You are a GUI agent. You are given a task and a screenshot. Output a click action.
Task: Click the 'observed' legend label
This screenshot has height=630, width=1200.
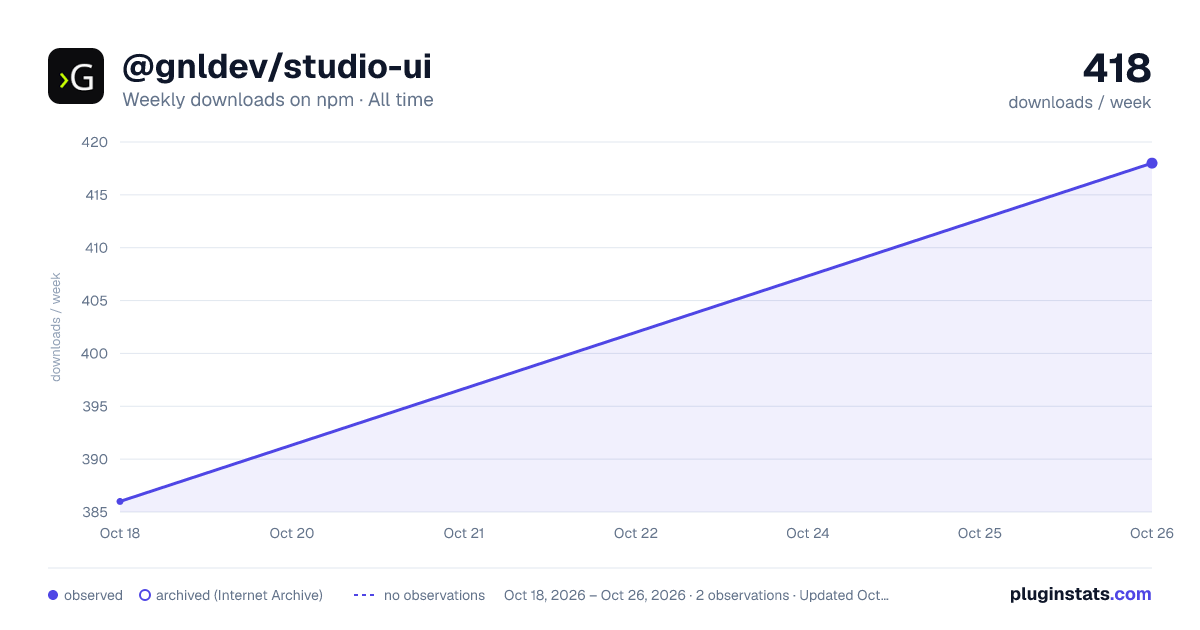[93, 595]
